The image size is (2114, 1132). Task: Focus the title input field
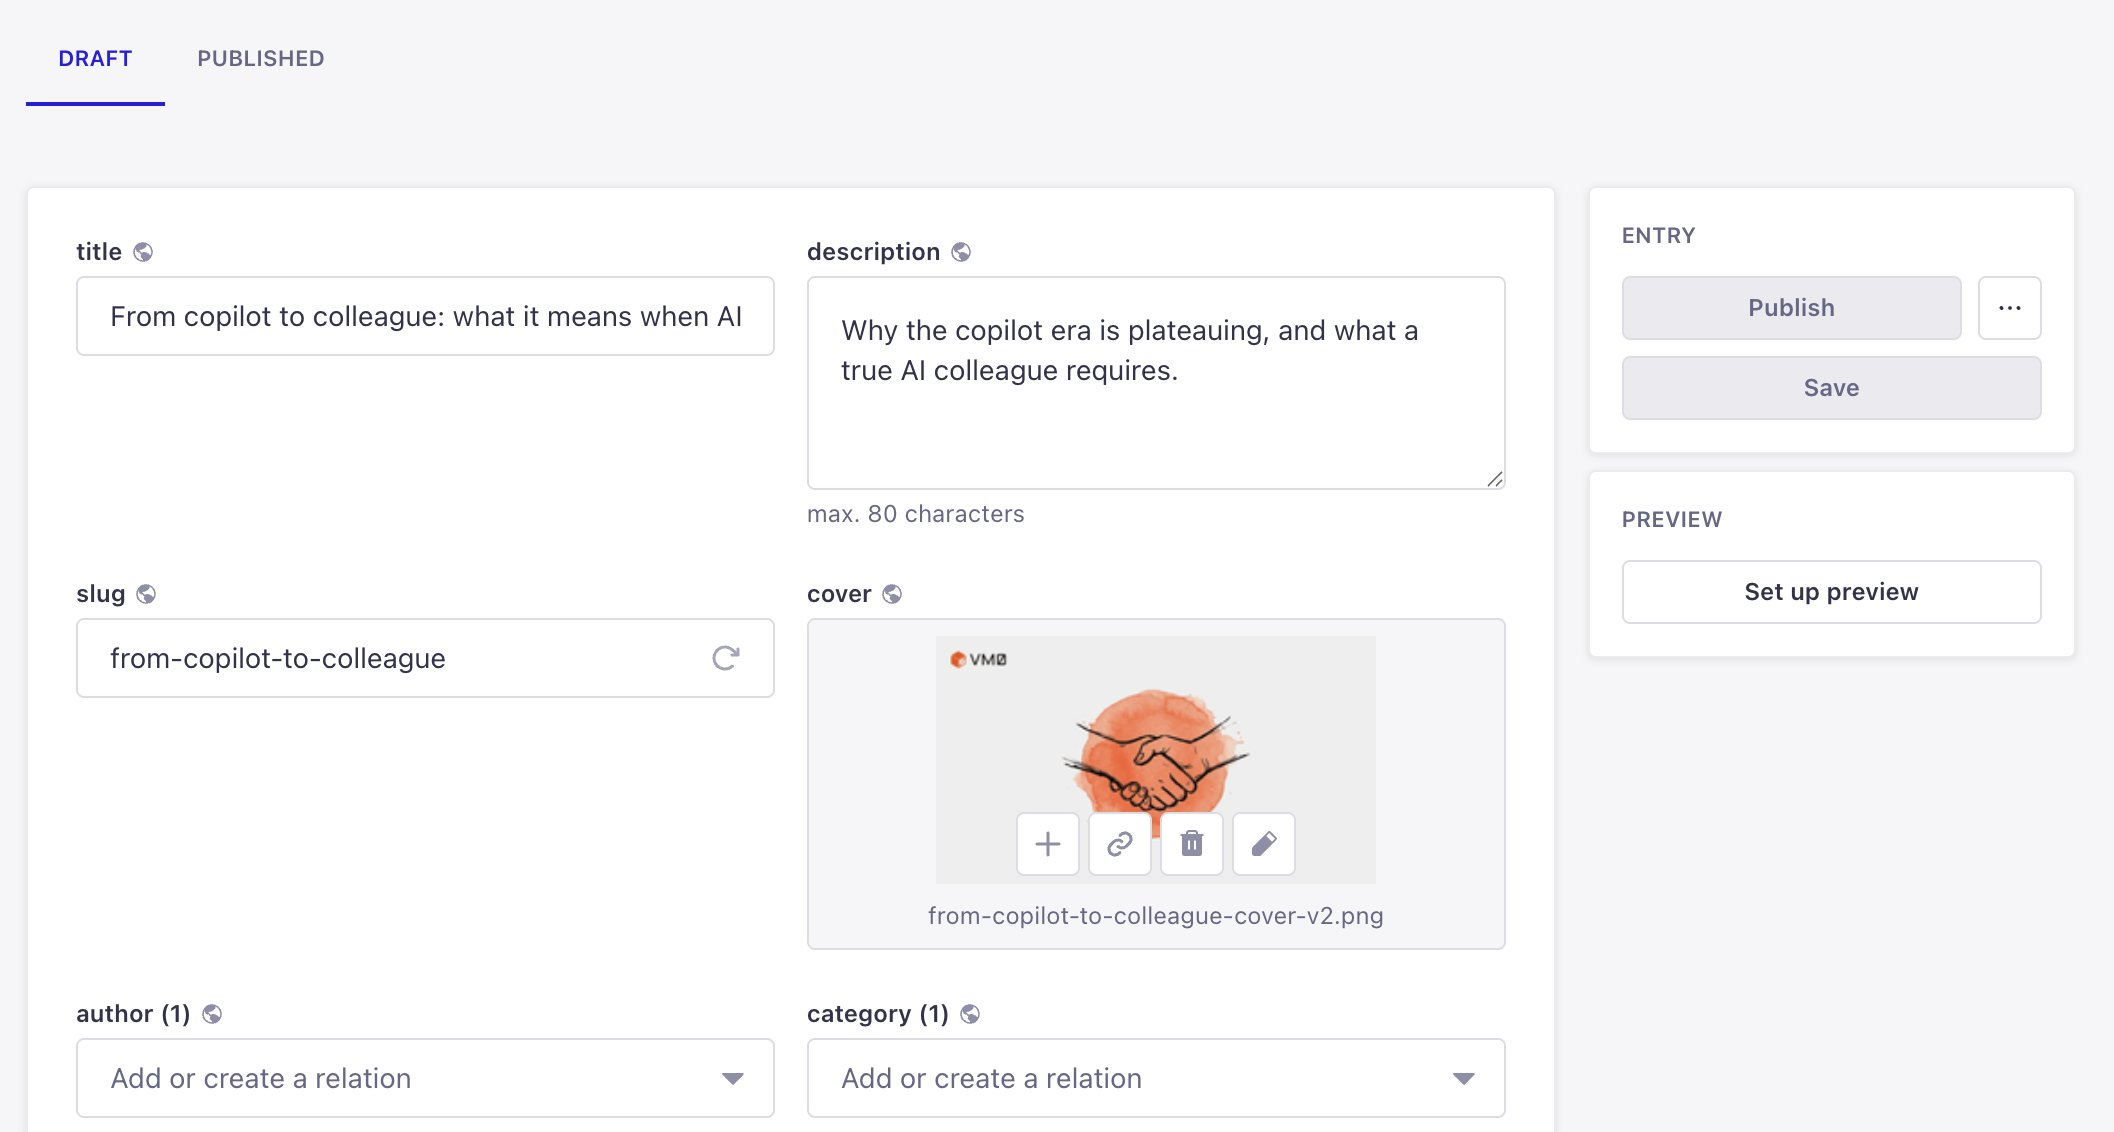425,316
